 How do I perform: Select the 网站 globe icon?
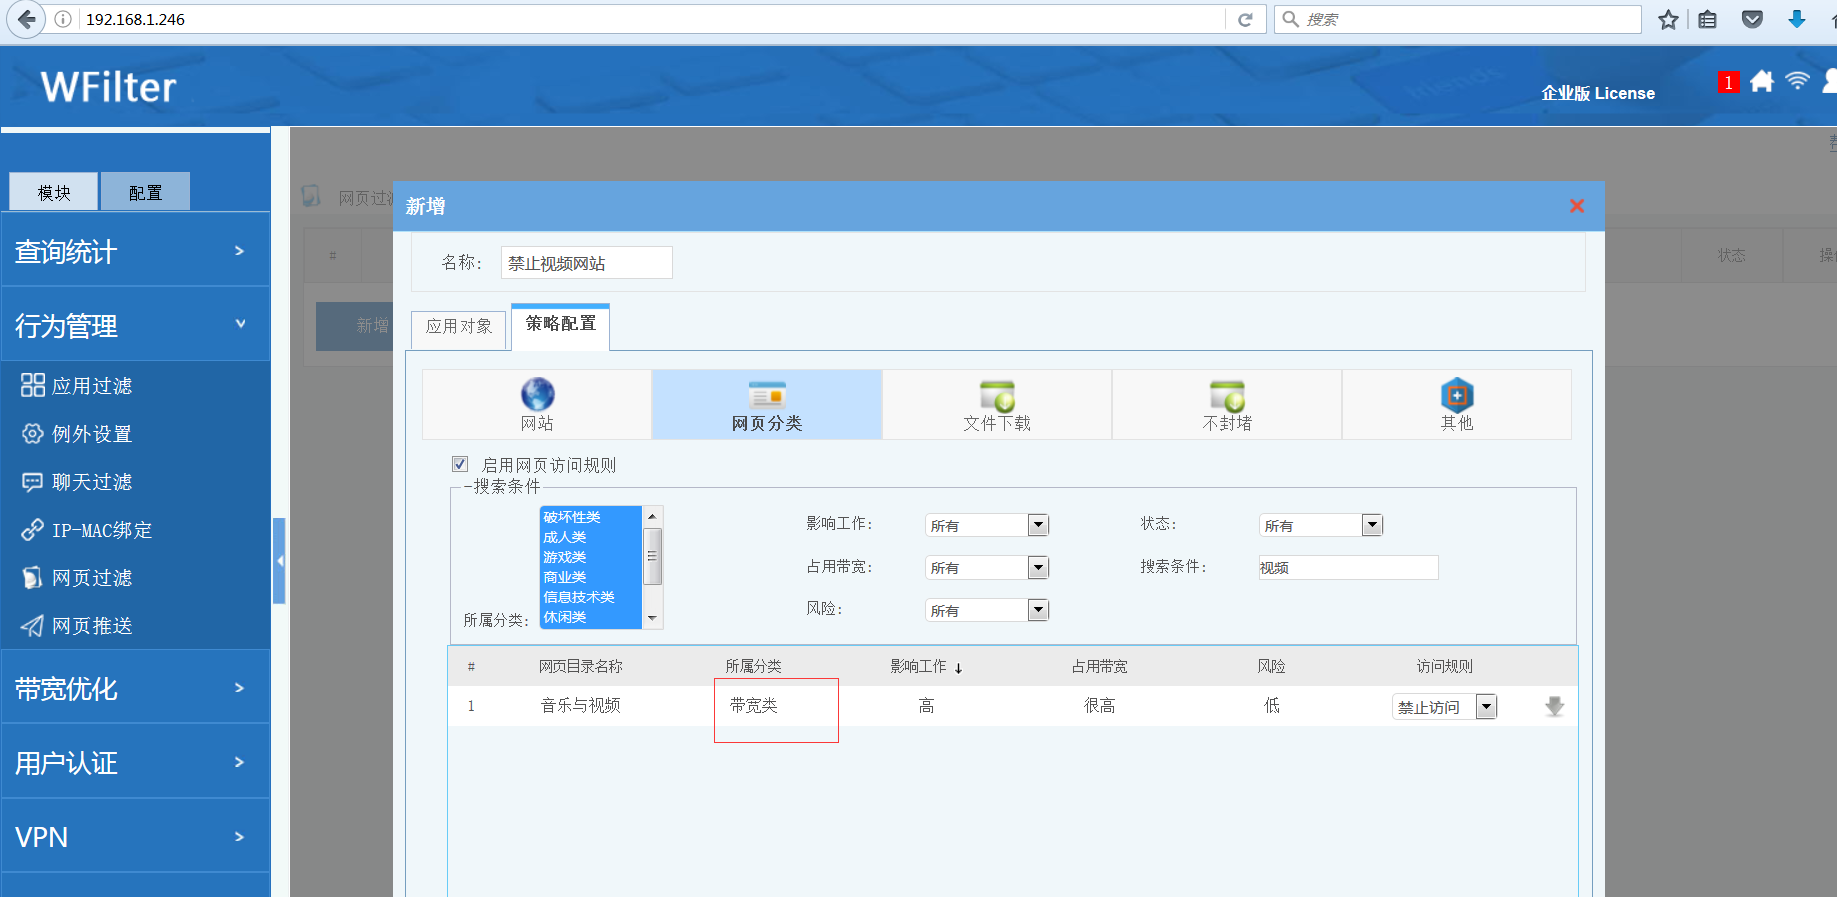[537, 394]
